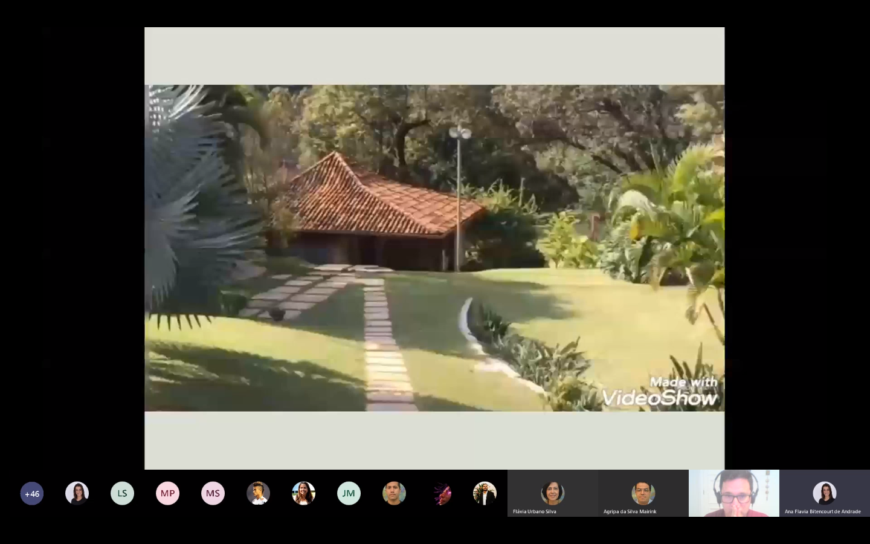Open Flávia Urbano Silva's participant tile
The image size is (870, 544).
pyautogui.click(x=552, y=491)
